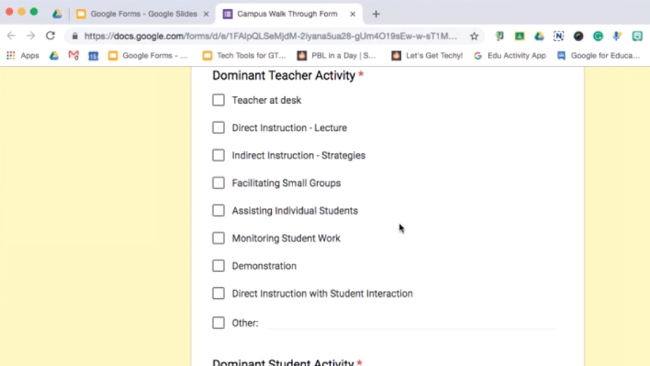
Task: Open the Gmail bookmark icon
Action: pyautogui.click(x=74, y=56)
